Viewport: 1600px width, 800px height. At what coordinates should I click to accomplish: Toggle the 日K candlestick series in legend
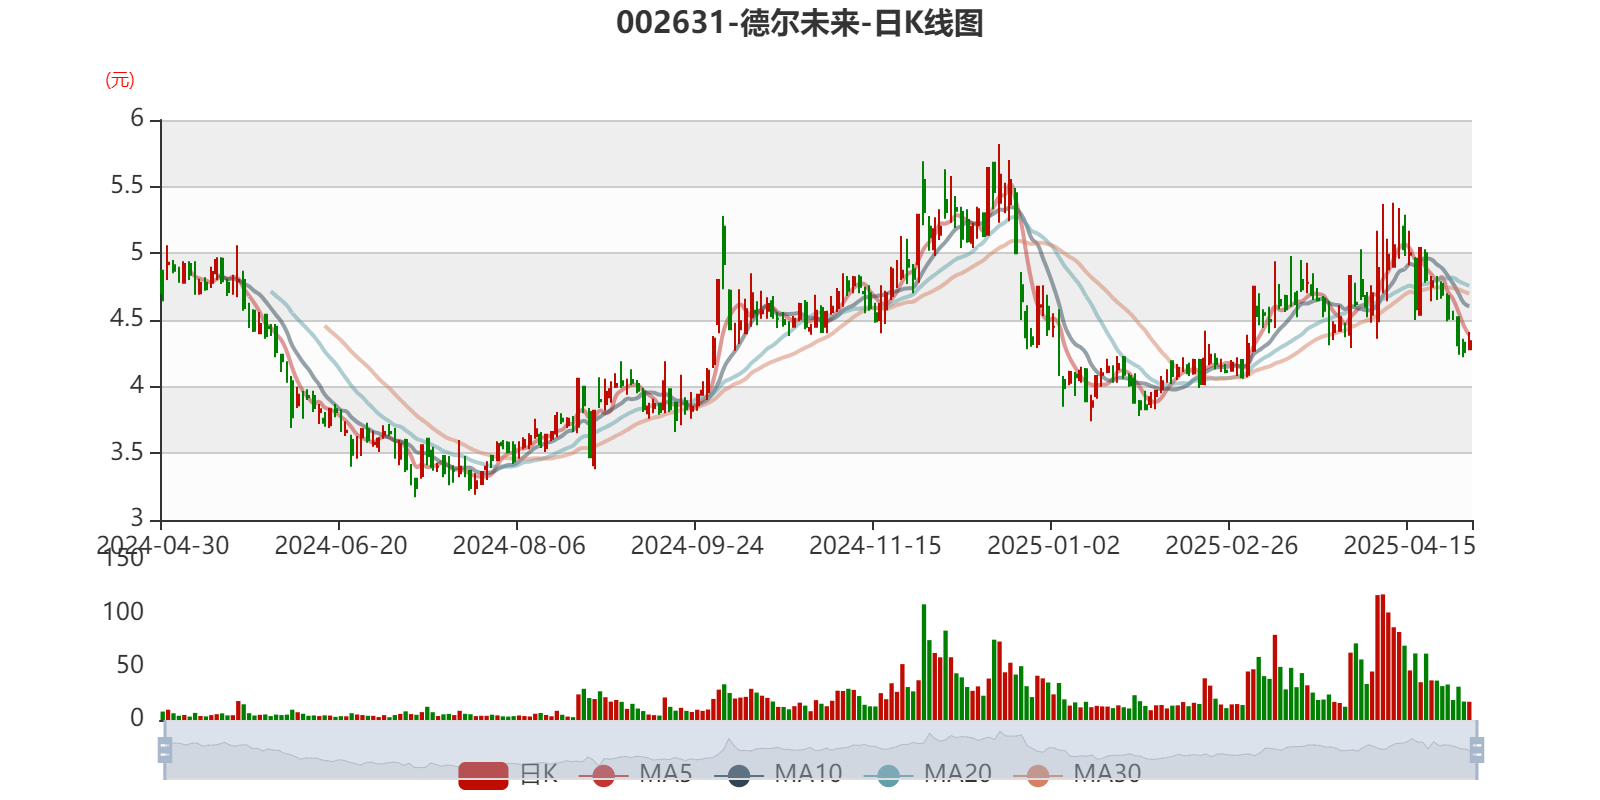(508, 774)
